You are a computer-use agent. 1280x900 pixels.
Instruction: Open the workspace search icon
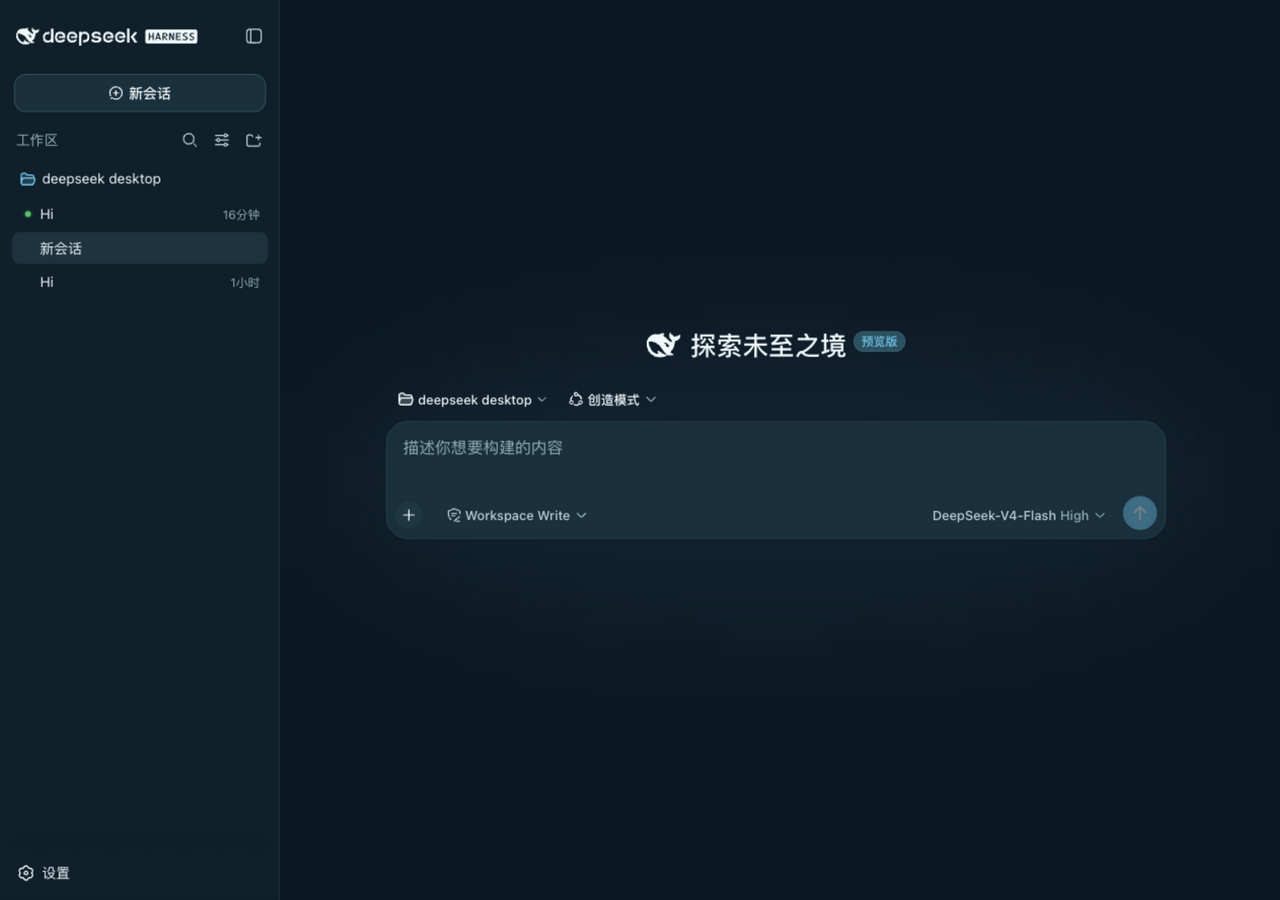pos(189,140)
